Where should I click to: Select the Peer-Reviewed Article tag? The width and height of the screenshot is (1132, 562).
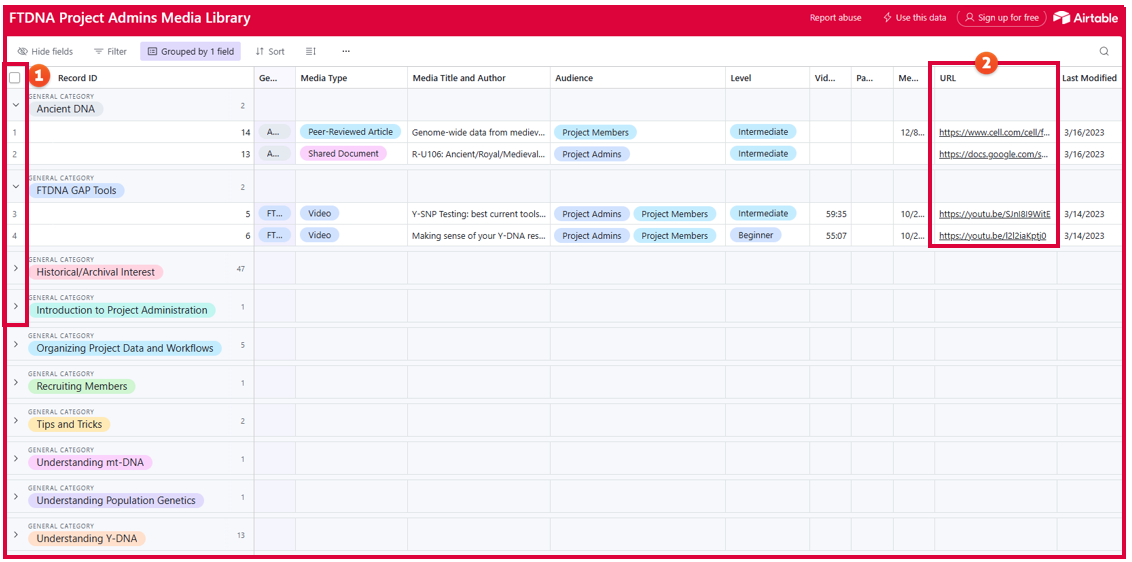(x=350, y=132)
